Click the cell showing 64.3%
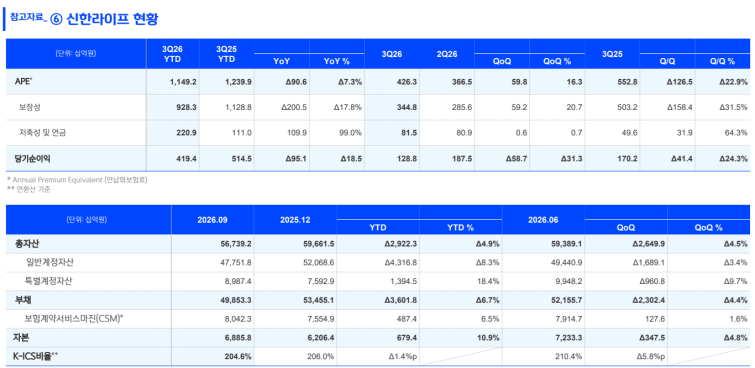Image resolution: width=755 pixels, height=368 pixels. pos(737,132)
